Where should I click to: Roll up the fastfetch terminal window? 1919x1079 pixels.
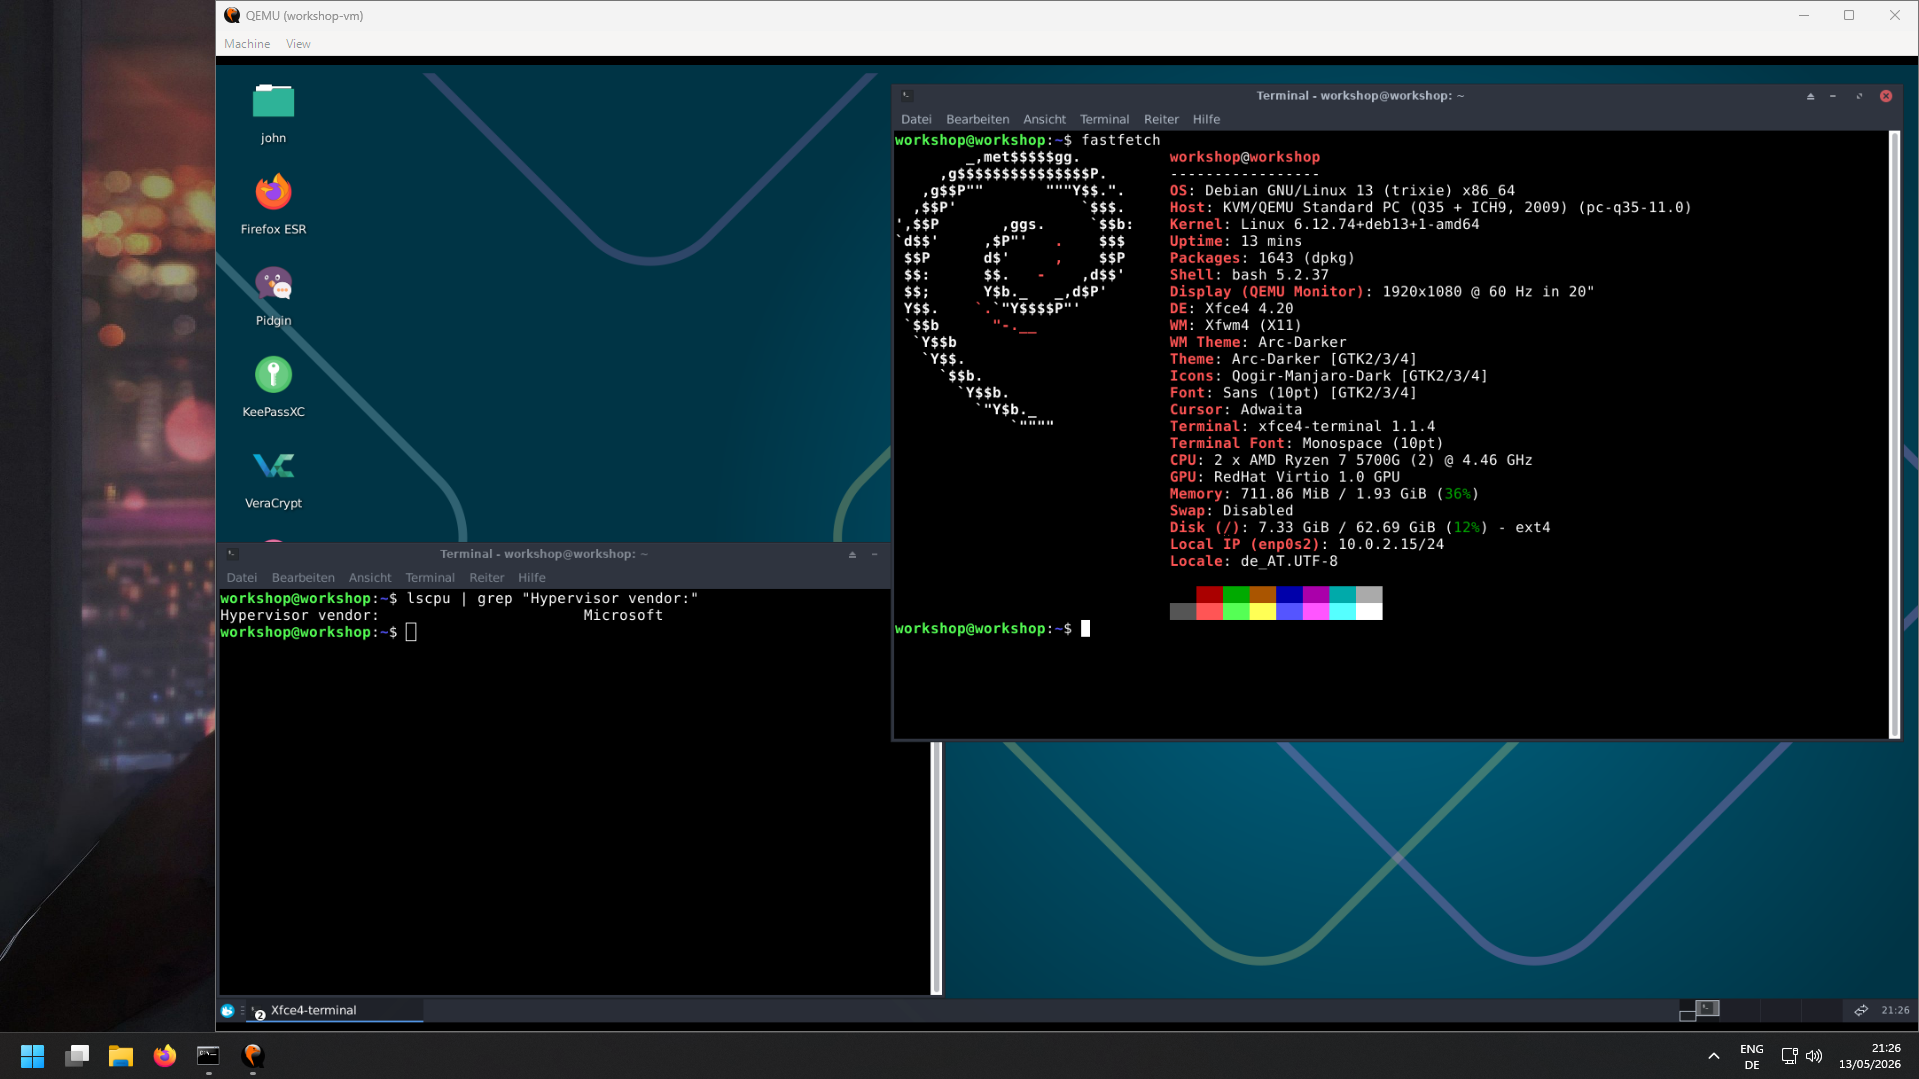(x=1810, y=96)
